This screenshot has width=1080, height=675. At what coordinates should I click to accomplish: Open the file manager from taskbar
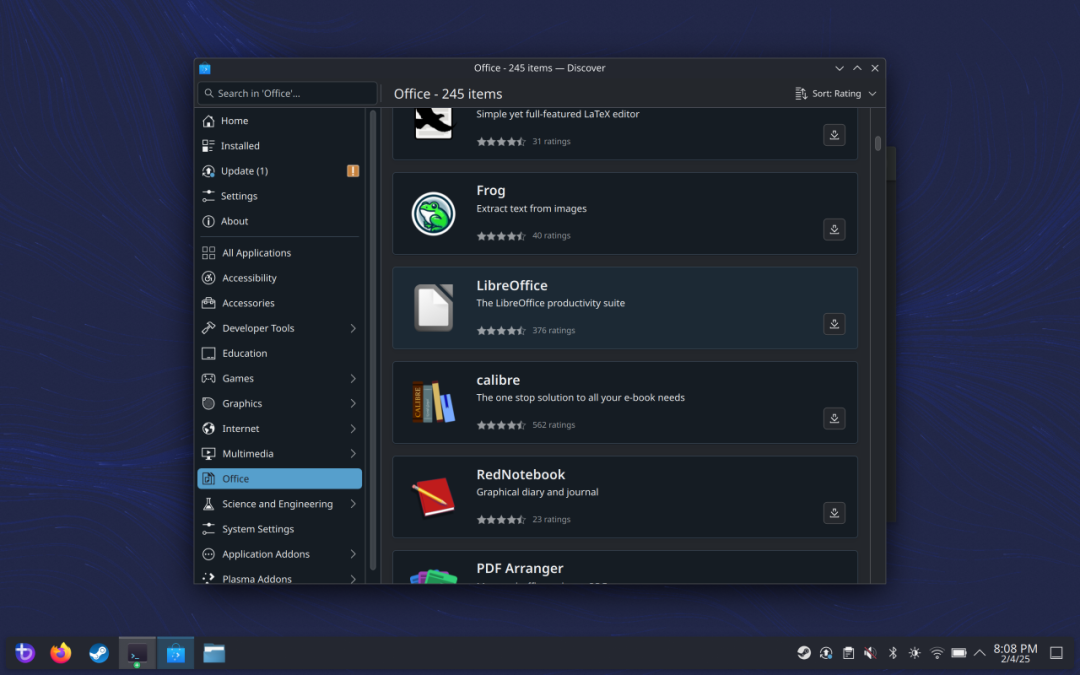point(214,652)
